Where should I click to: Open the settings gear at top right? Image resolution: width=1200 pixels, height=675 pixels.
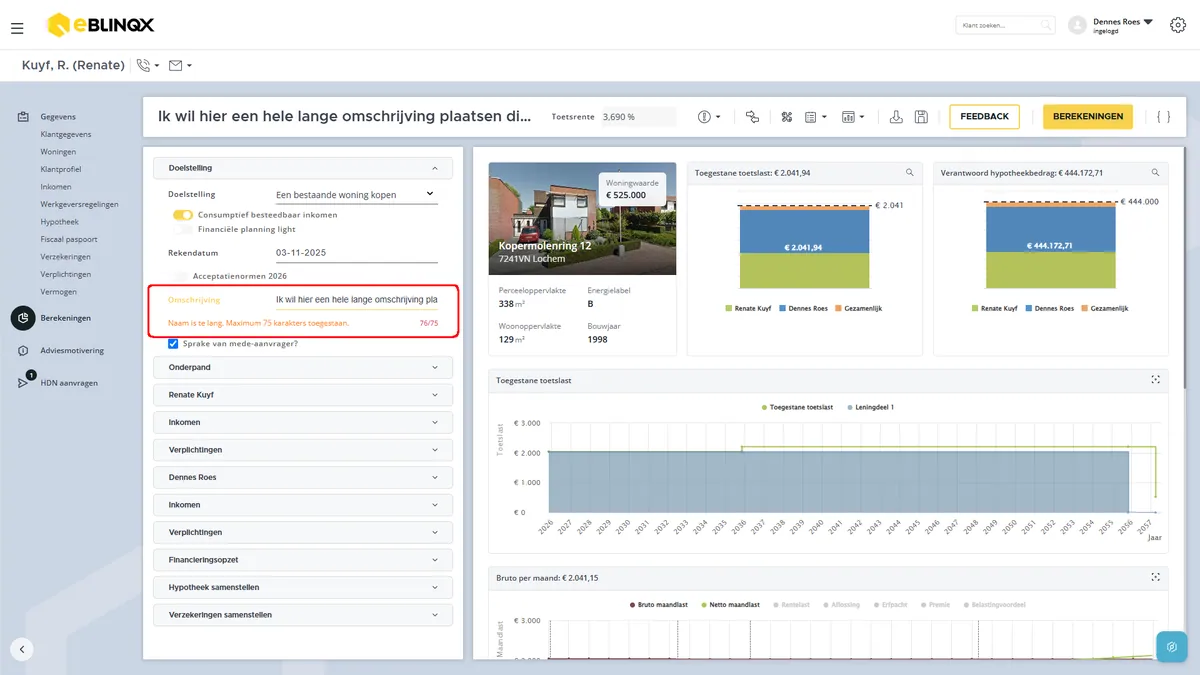1178,25
